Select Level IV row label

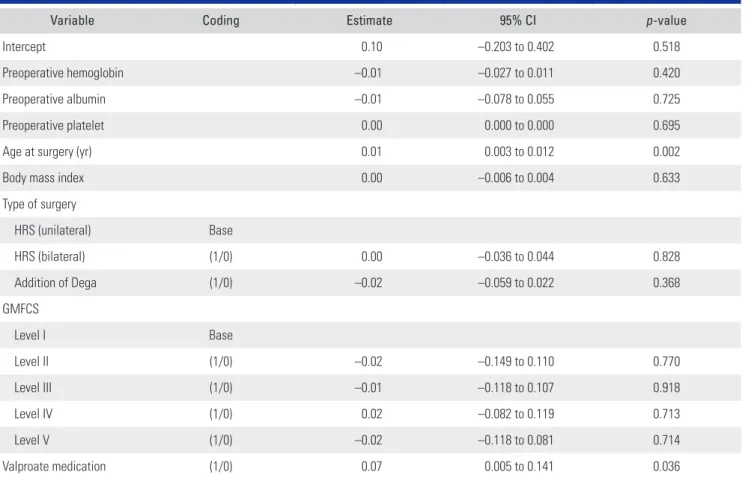coord(33,413)
